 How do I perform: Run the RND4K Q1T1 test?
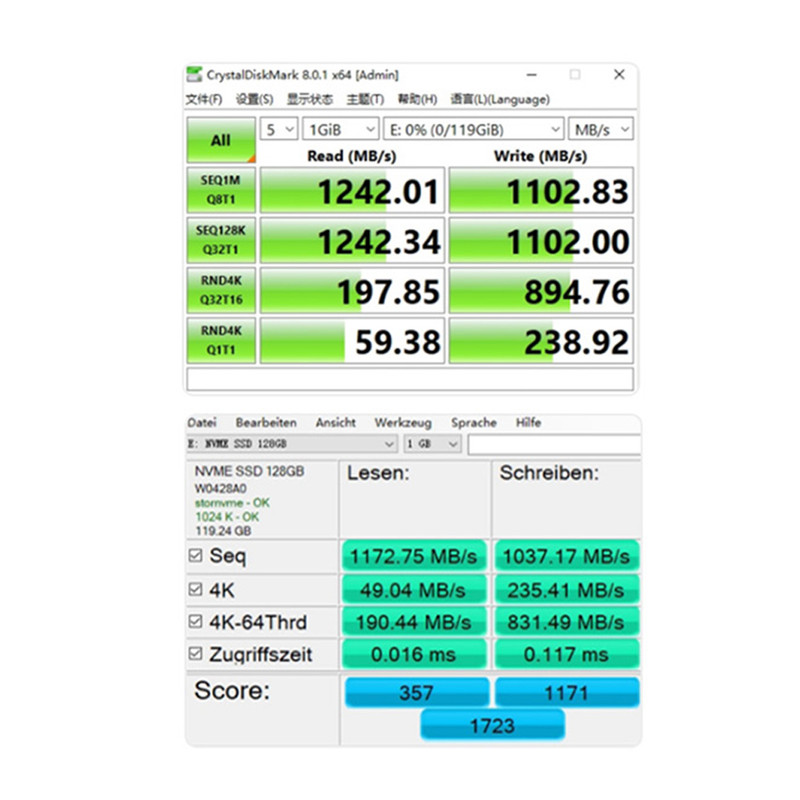pos(221,341)
